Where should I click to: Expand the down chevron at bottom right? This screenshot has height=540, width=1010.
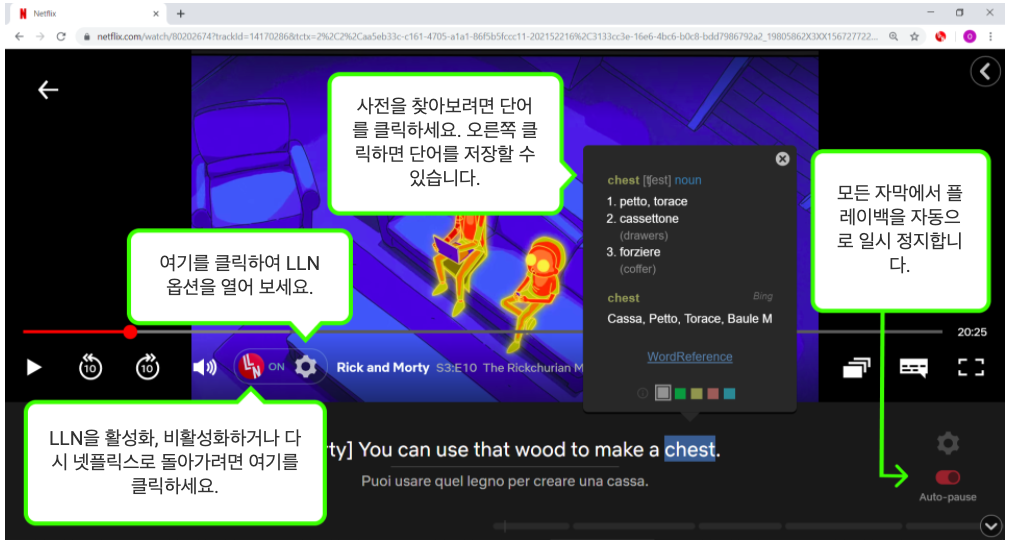coord(990,526)
